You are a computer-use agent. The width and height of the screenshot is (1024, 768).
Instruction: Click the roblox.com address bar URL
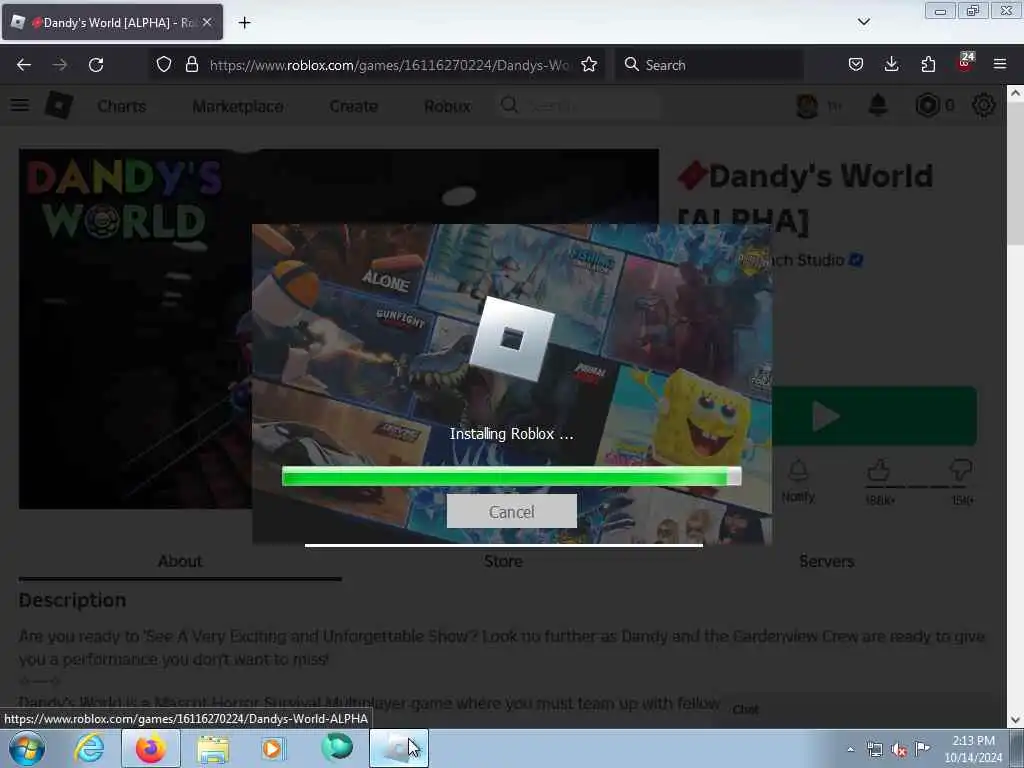click(x=389, y=65)
